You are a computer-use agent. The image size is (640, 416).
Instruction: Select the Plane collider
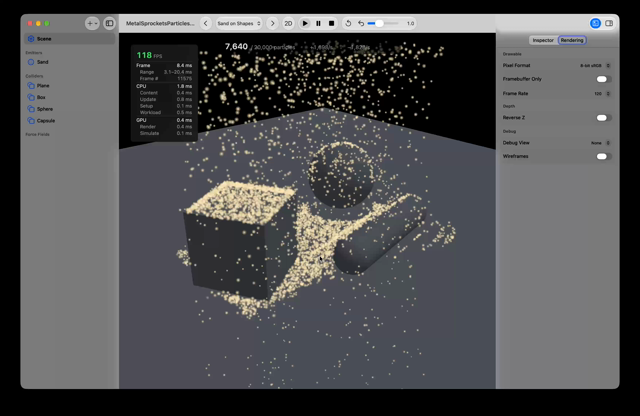click(x=69, y=86)
